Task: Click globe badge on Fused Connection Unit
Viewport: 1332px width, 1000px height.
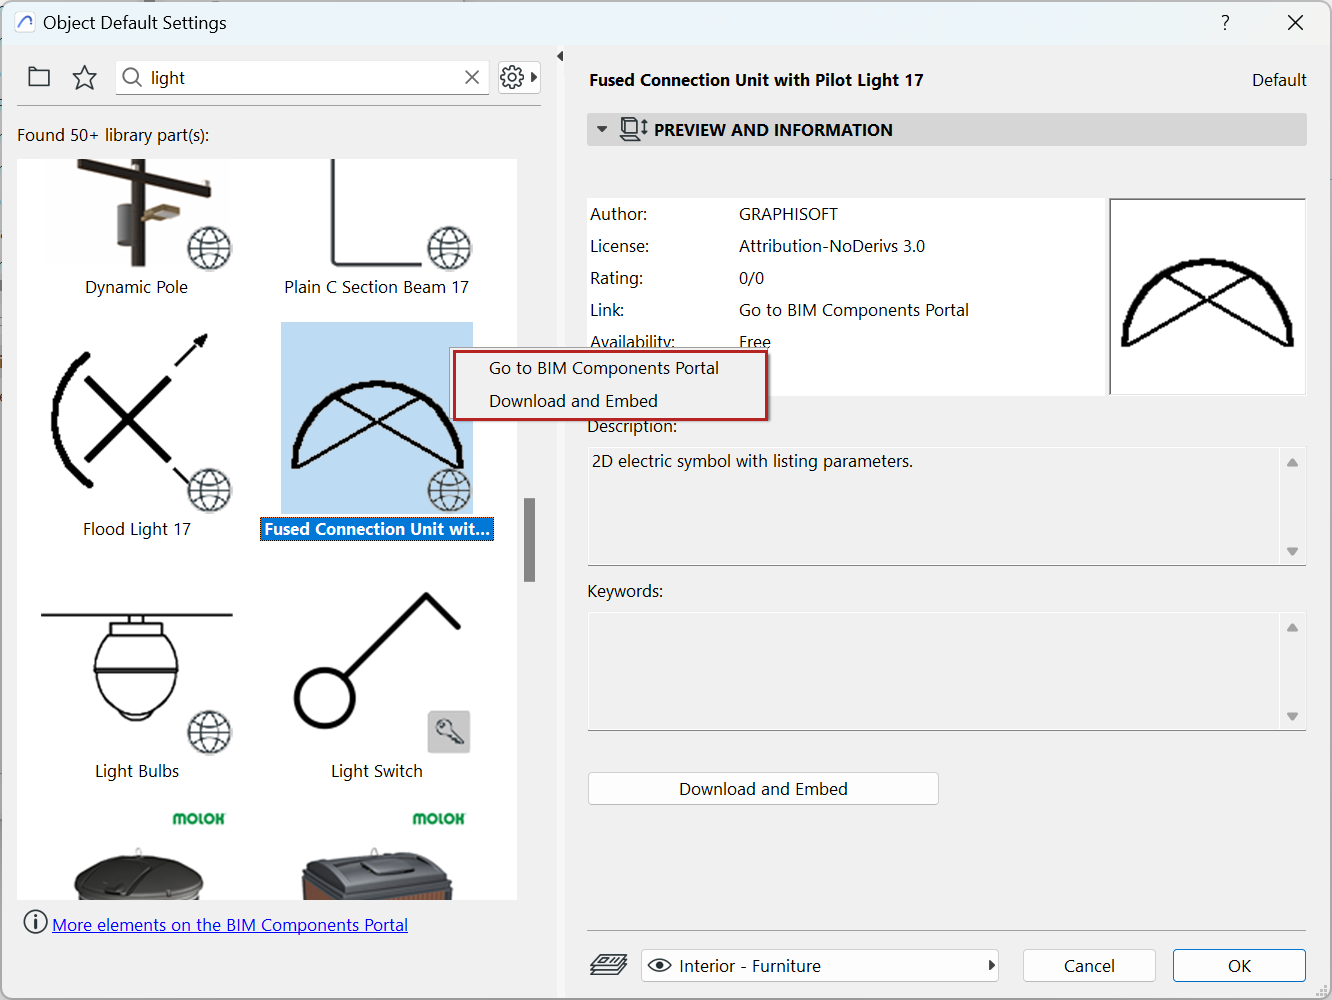Action: [449, 490]
